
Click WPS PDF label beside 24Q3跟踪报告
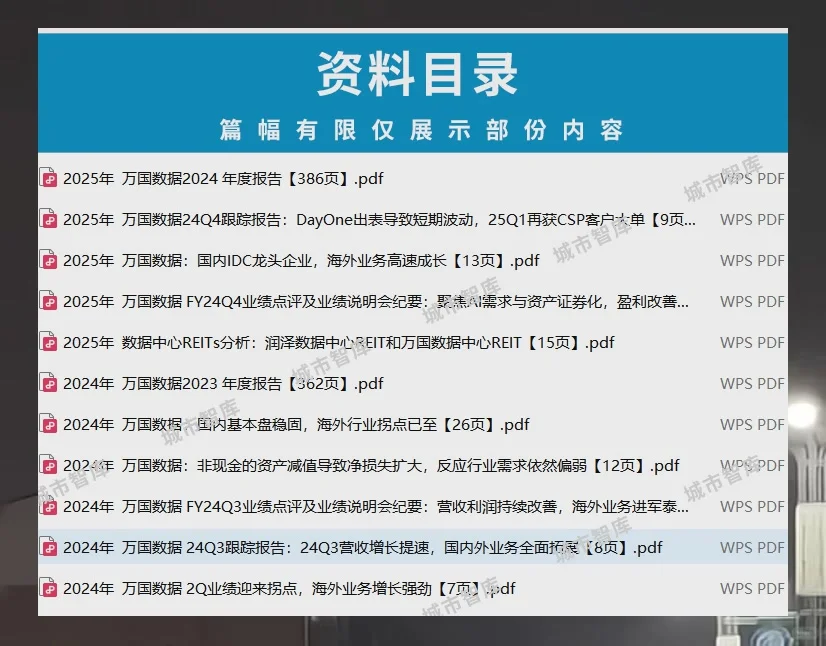(x=751, y=547)
